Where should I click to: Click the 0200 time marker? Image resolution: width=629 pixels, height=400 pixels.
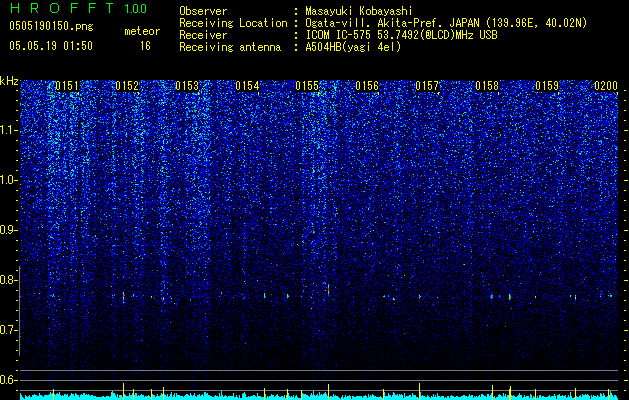606,86
